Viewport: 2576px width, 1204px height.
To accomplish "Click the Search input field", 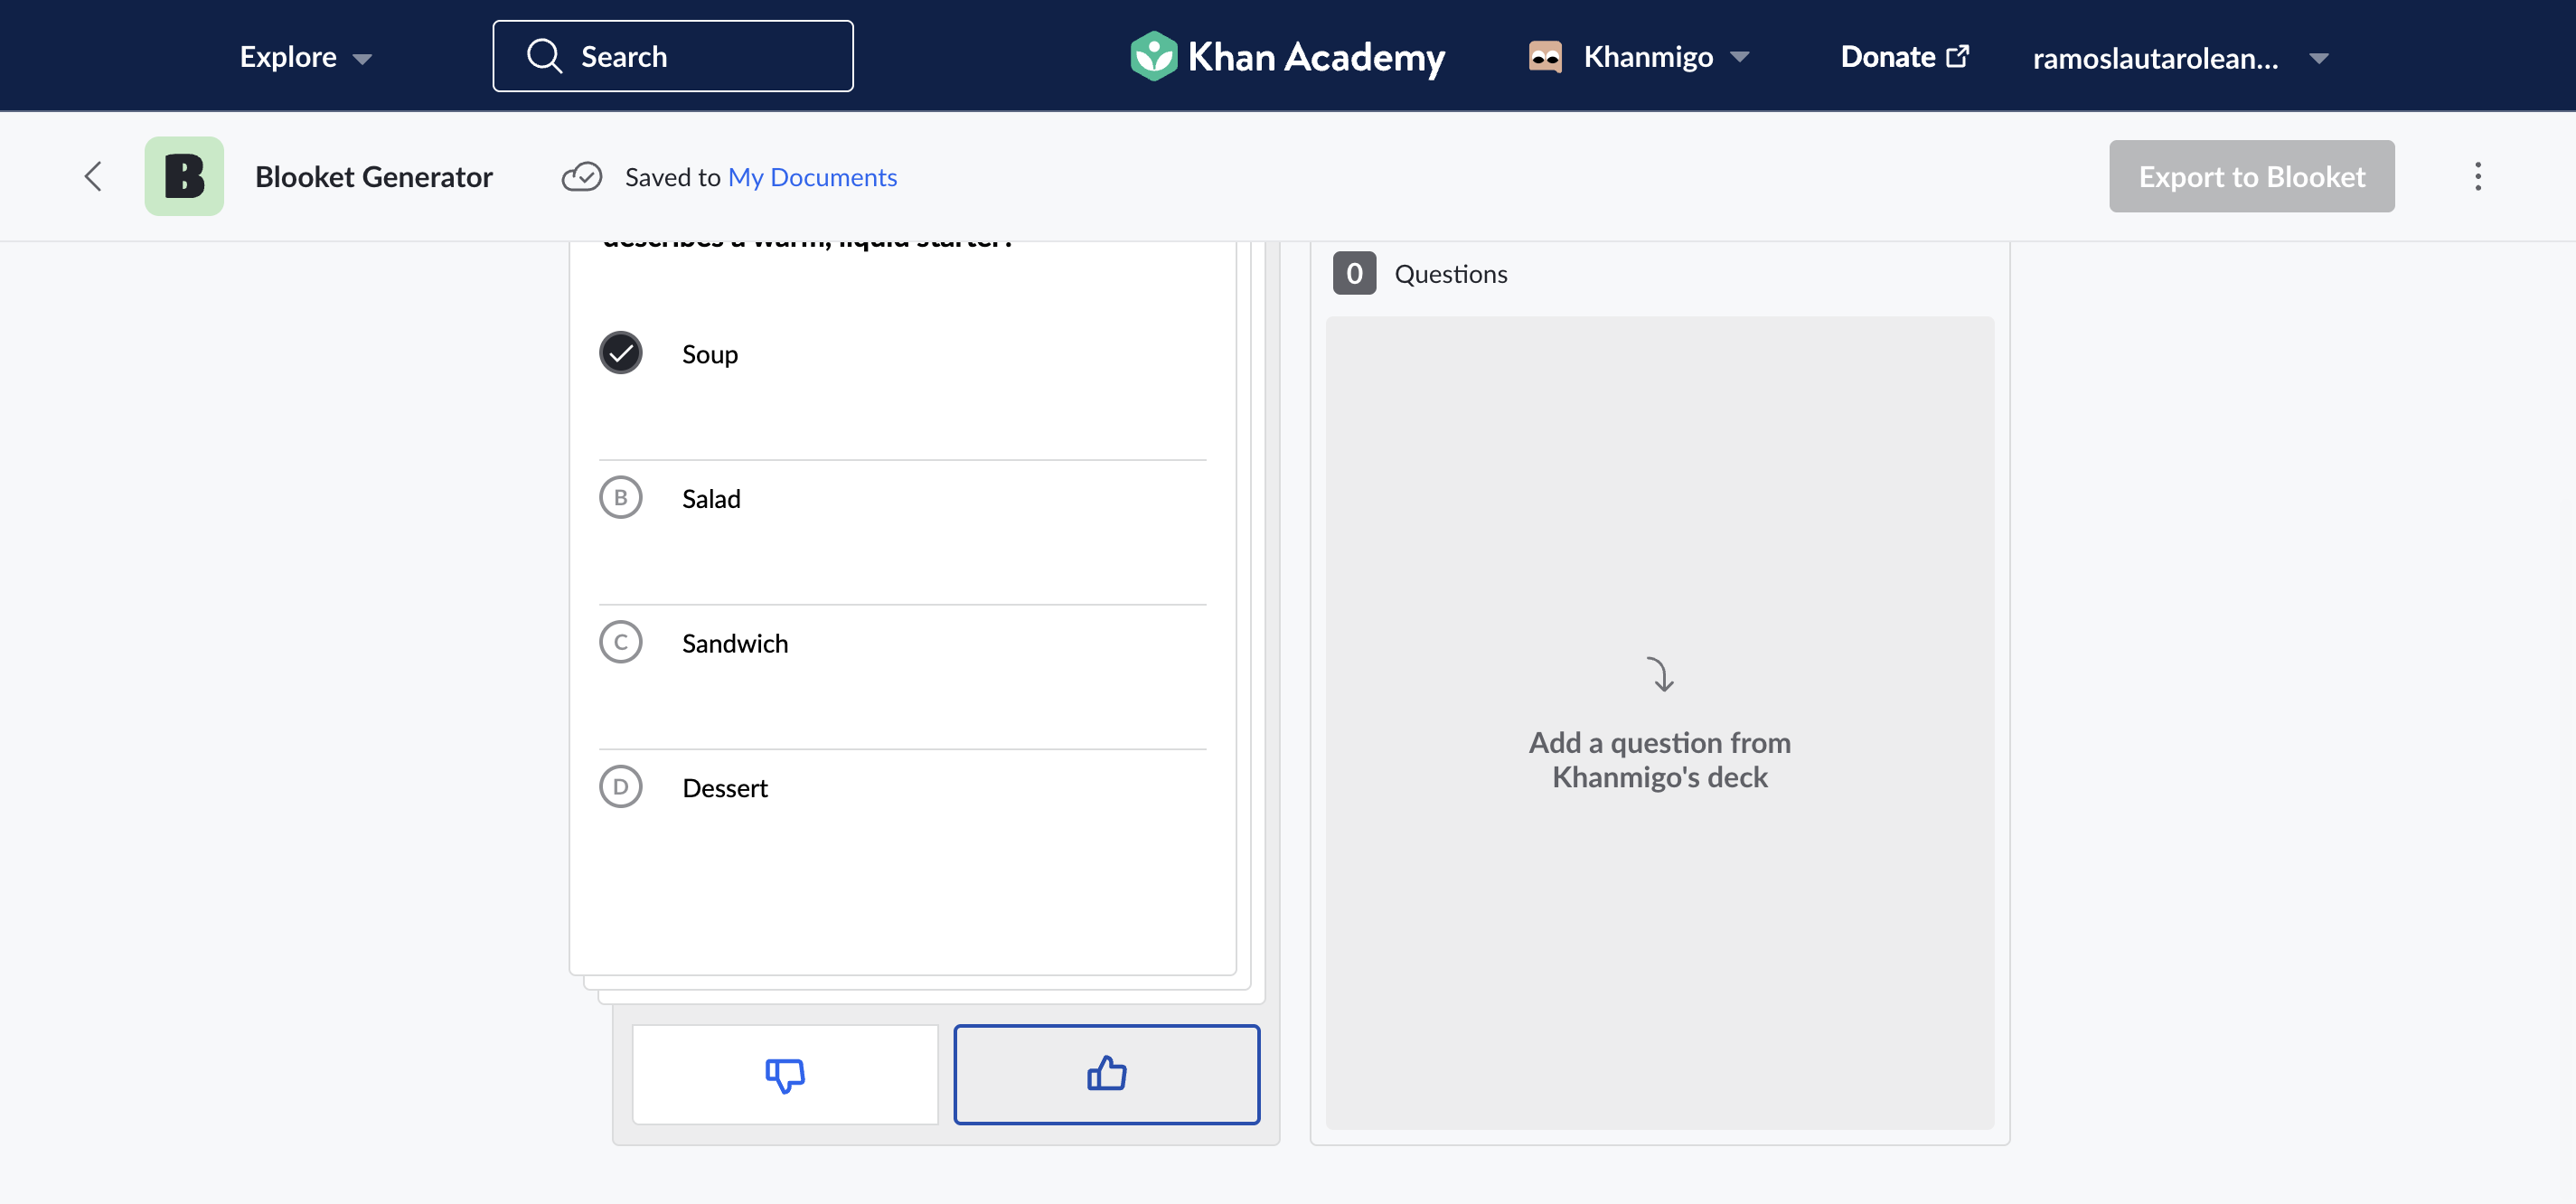I will coord(672,56).
